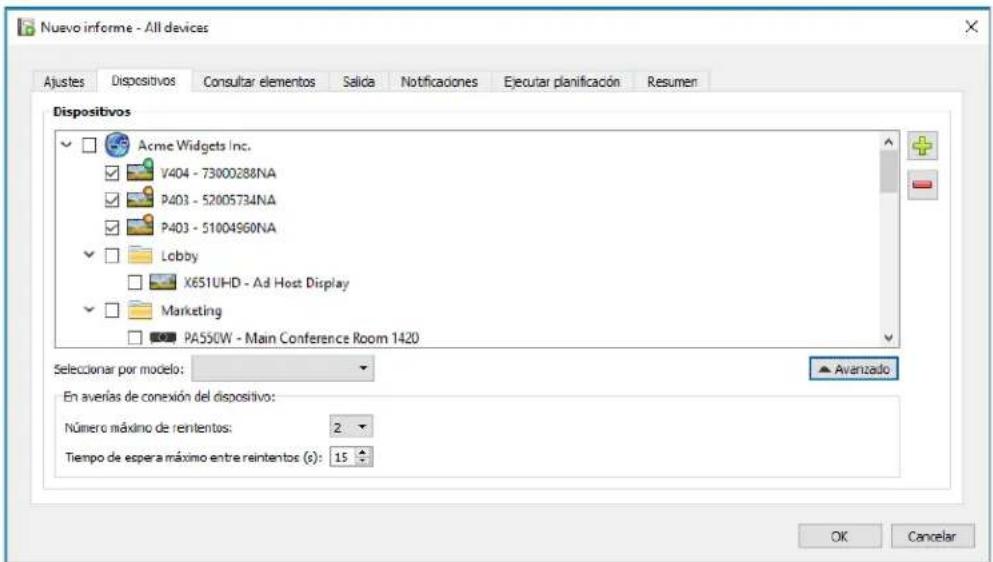Click the green plus add device icon
The width and height of the screenshot is (993, 562).
click(x=922, y=146)
